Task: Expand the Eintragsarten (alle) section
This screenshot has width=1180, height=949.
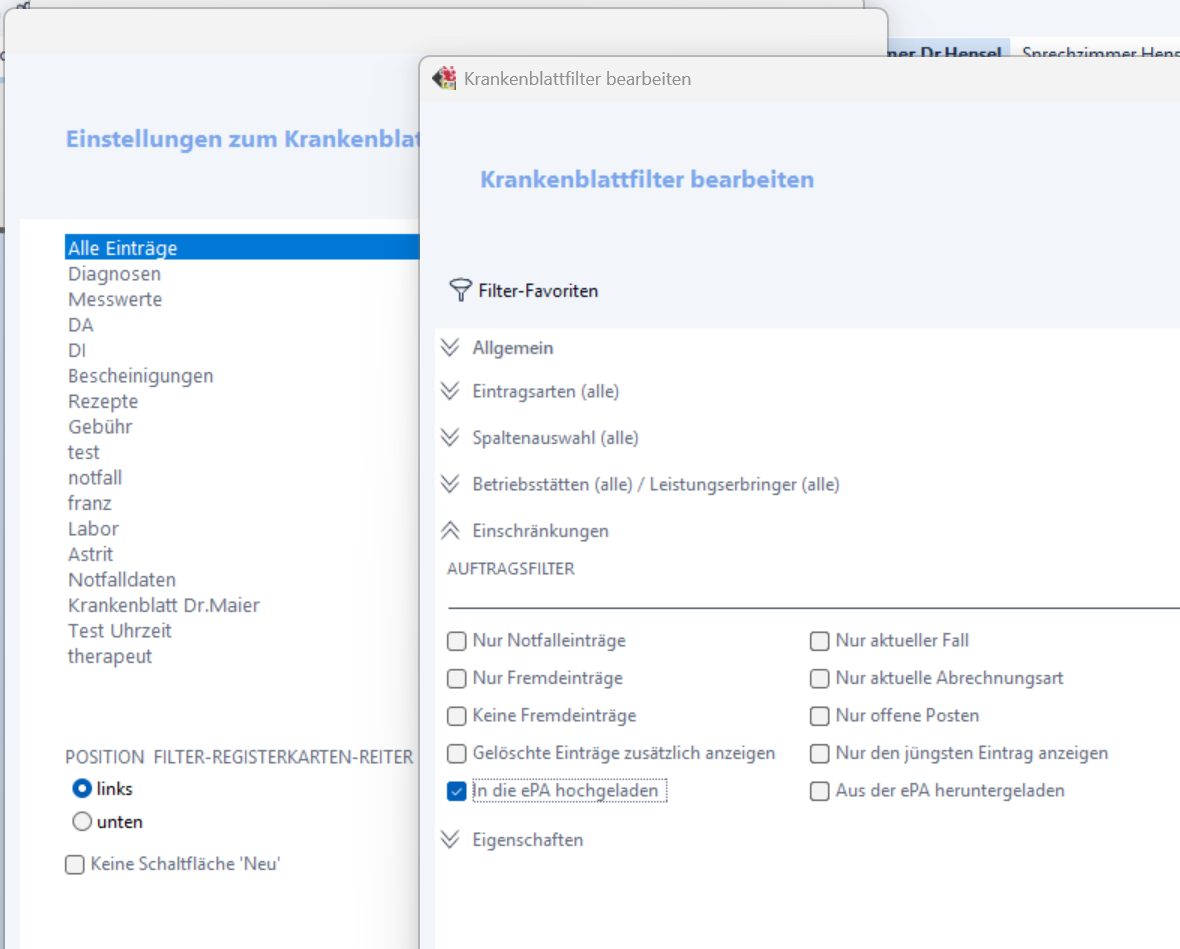Action: (450, 391)
